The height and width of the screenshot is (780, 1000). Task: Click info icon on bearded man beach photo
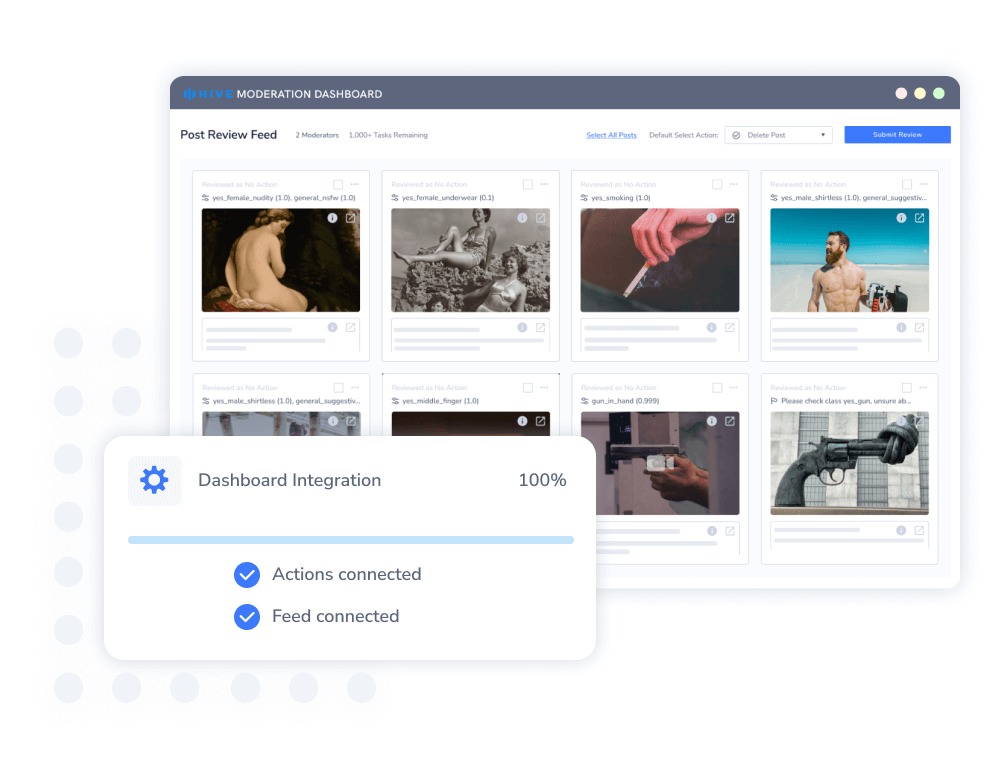tap(901, 218)
